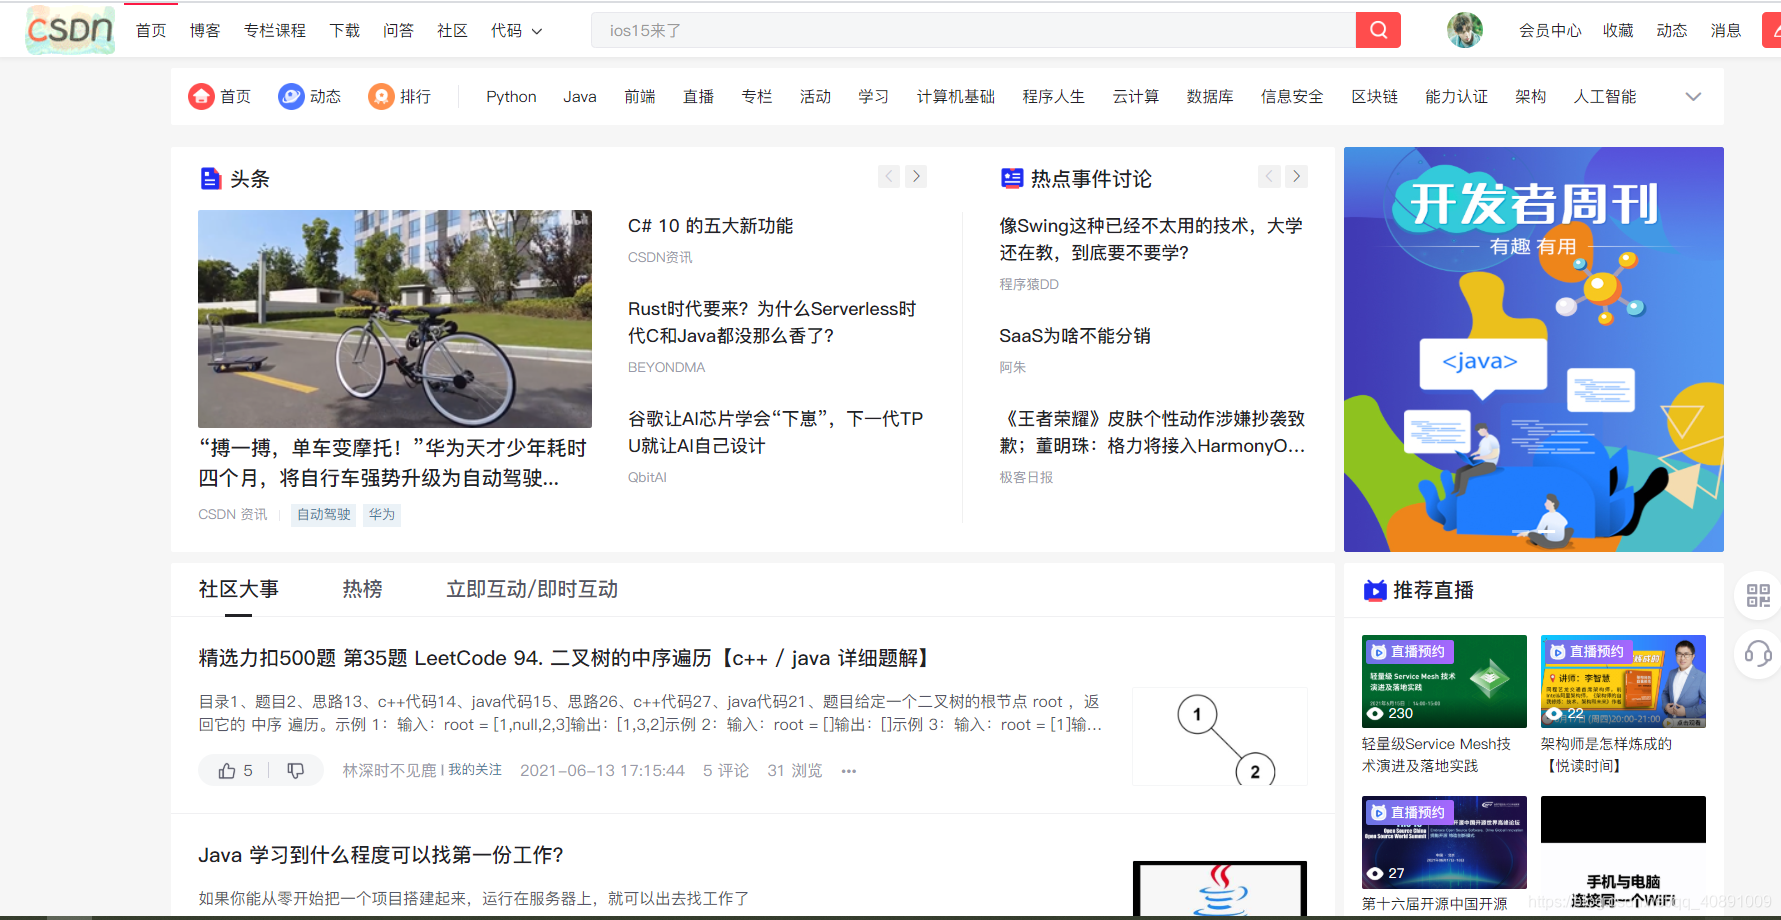Screen dimensions: 1781x920
Task: Open Java 学习到什么程度 article title
Action: (x=381, y=855)
